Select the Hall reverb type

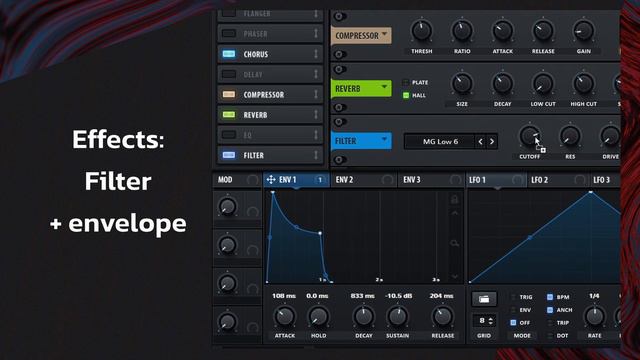point(406,95)
